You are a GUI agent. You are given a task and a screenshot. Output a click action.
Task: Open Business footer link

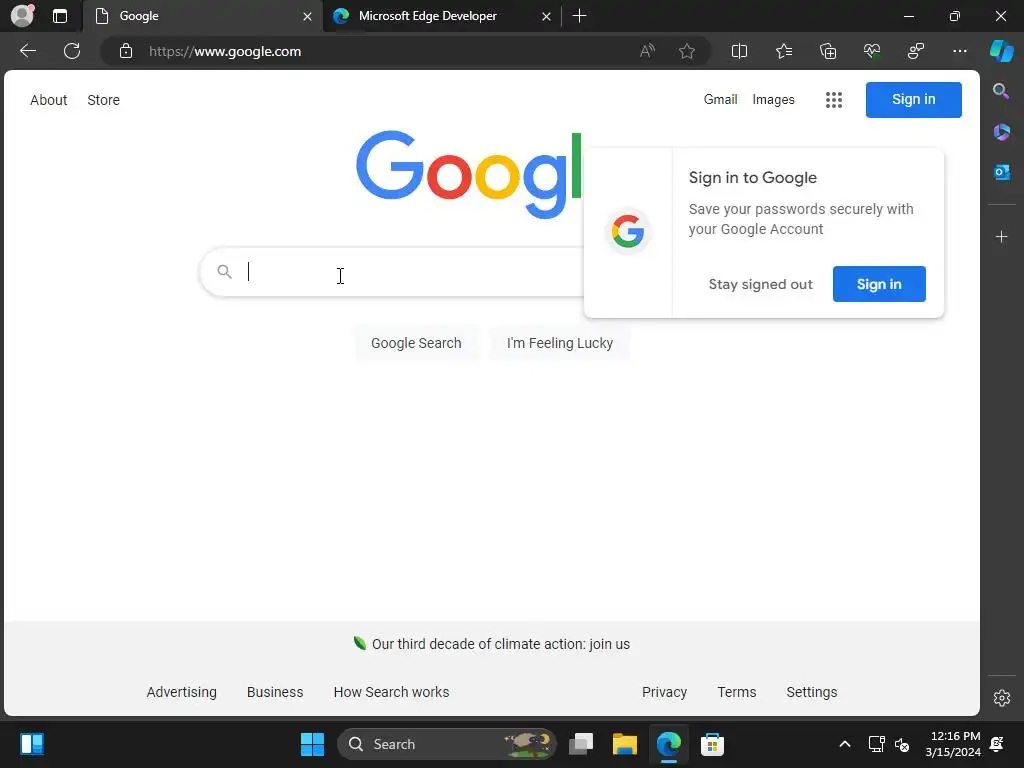coord(275,692)
